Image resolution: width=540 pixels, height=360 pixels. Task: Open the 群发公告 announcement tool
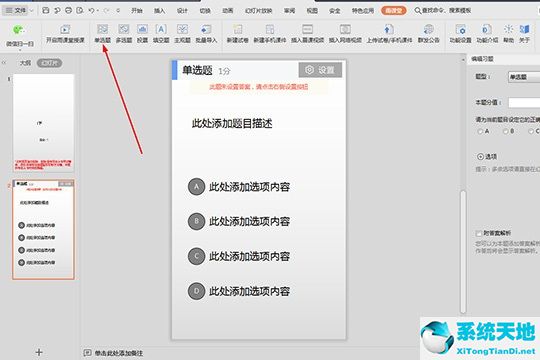point(428,34)
